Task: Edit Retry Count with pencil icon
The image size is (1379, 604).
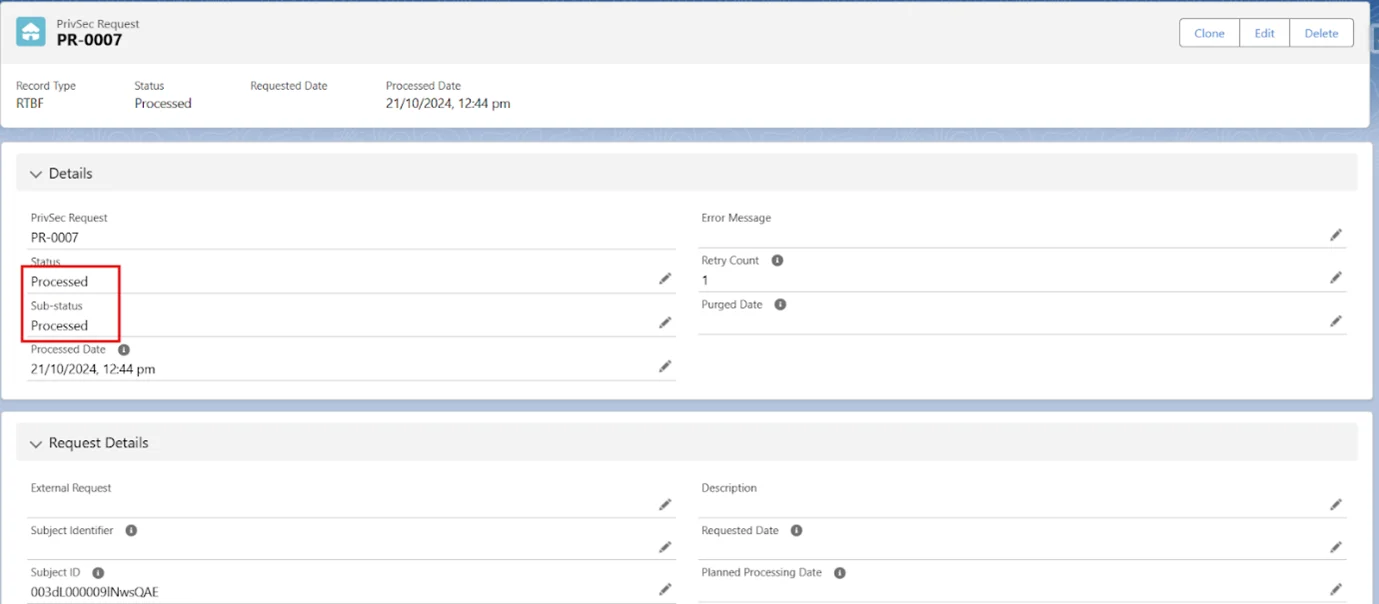Action: 1335,278
